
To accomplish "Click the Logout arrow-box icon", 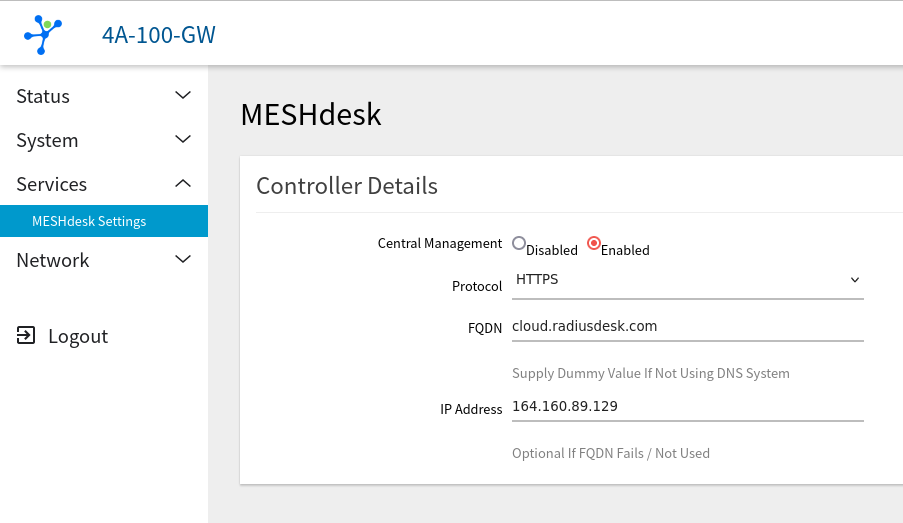I will click(26, 336).
